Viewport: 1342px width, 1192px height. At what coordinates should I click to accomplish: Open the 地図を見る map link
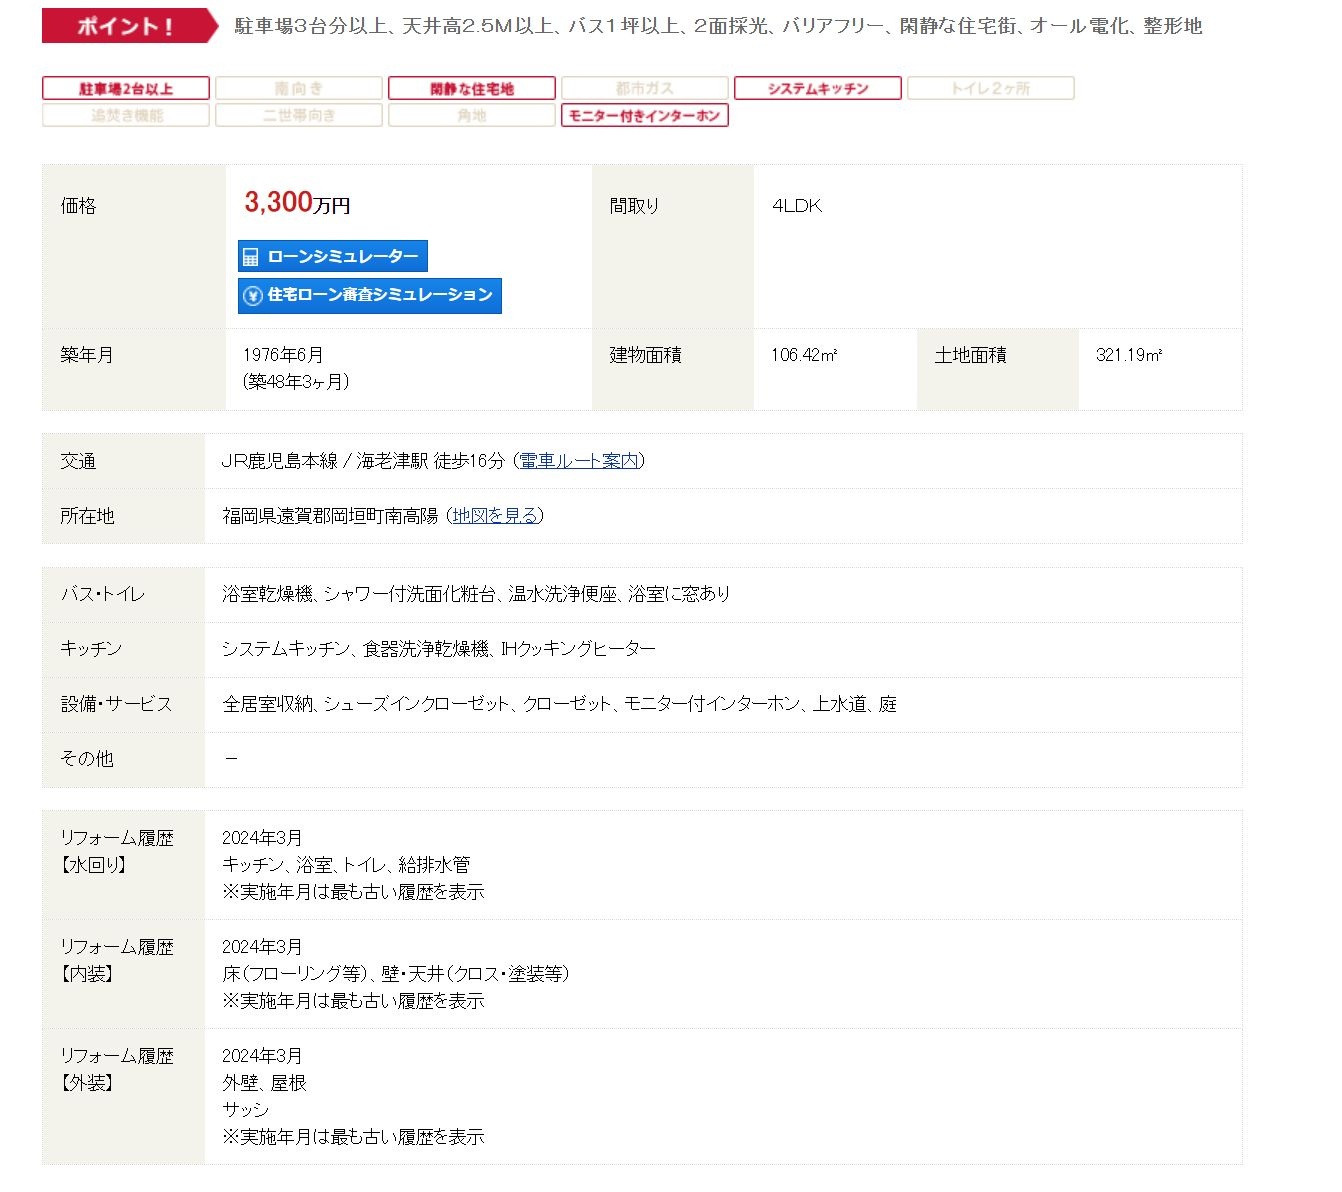click(x=495, y=516)
